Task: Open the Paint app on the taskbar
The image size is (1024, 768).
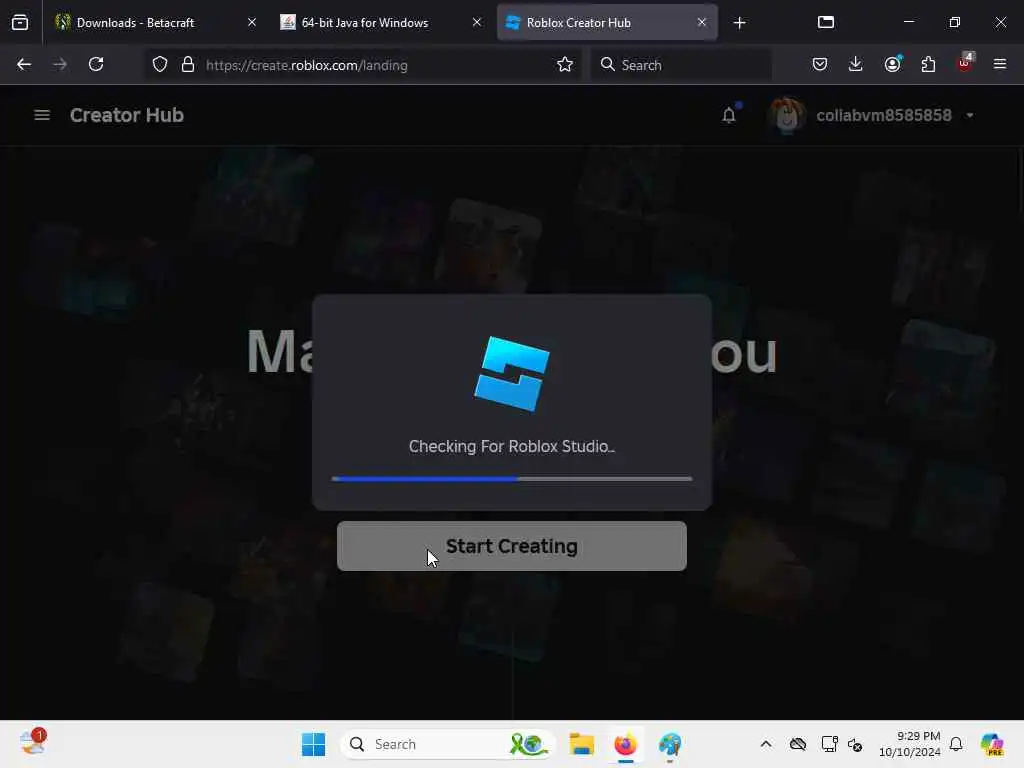Action: point(670,744)
